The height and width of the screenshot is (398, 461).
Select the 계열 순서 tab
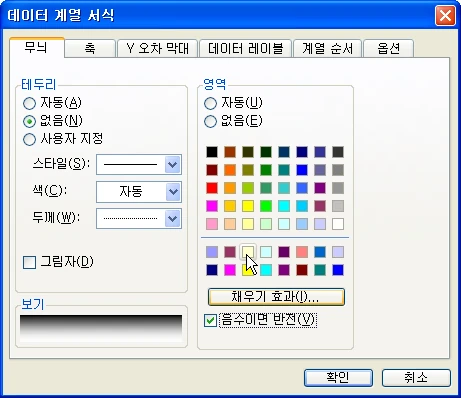[x=327, y=48]
